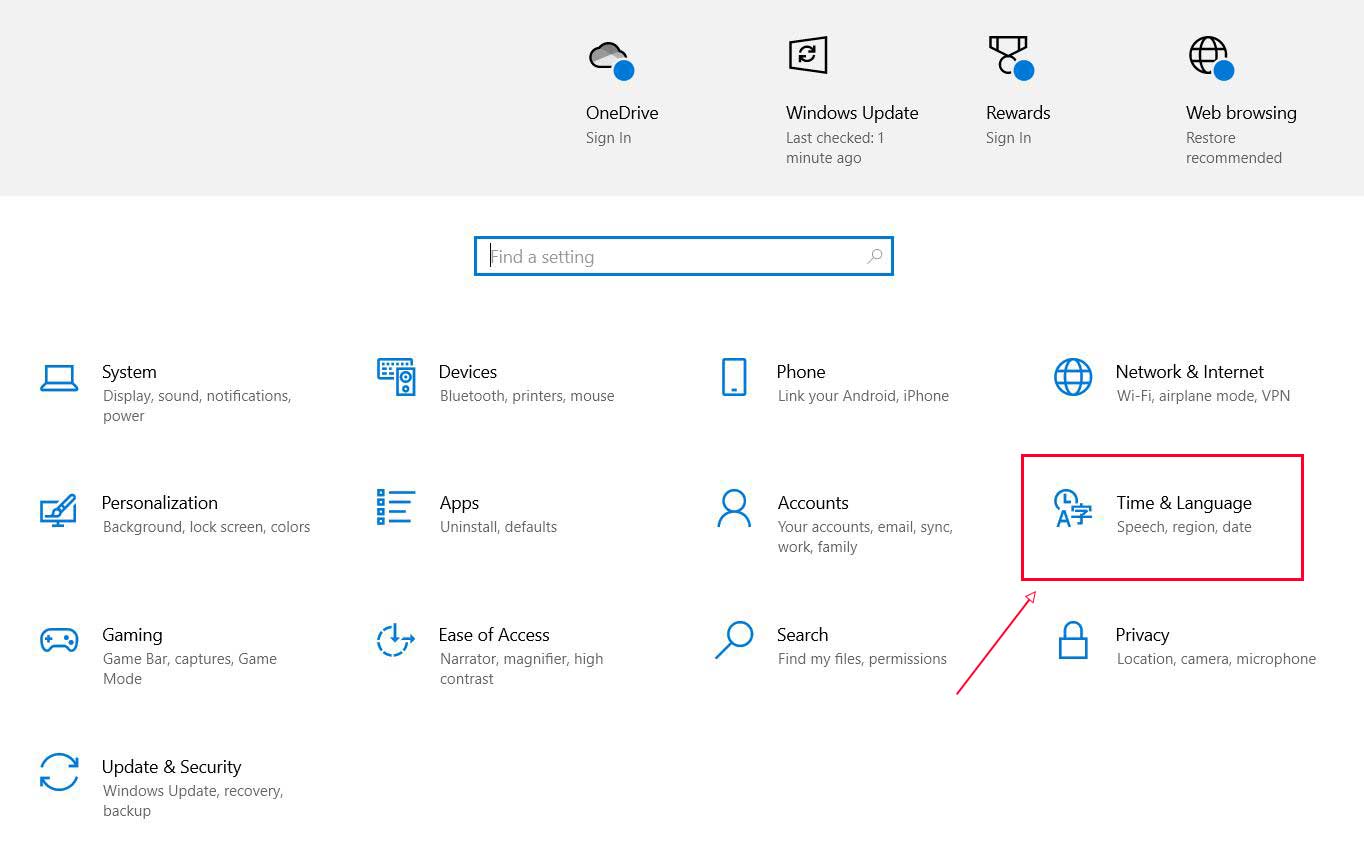Click 'Wi-Fi, airplane mode, VPN' description
This screenshot has width=1364, height=861.
tap(1203, 396)
